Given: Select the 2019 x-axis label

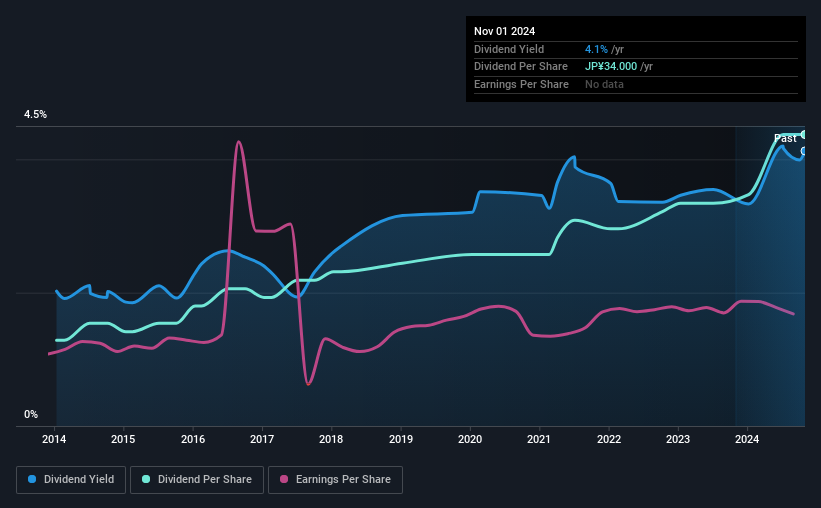Looking at the screenshot, I should [x=401, y=439].
